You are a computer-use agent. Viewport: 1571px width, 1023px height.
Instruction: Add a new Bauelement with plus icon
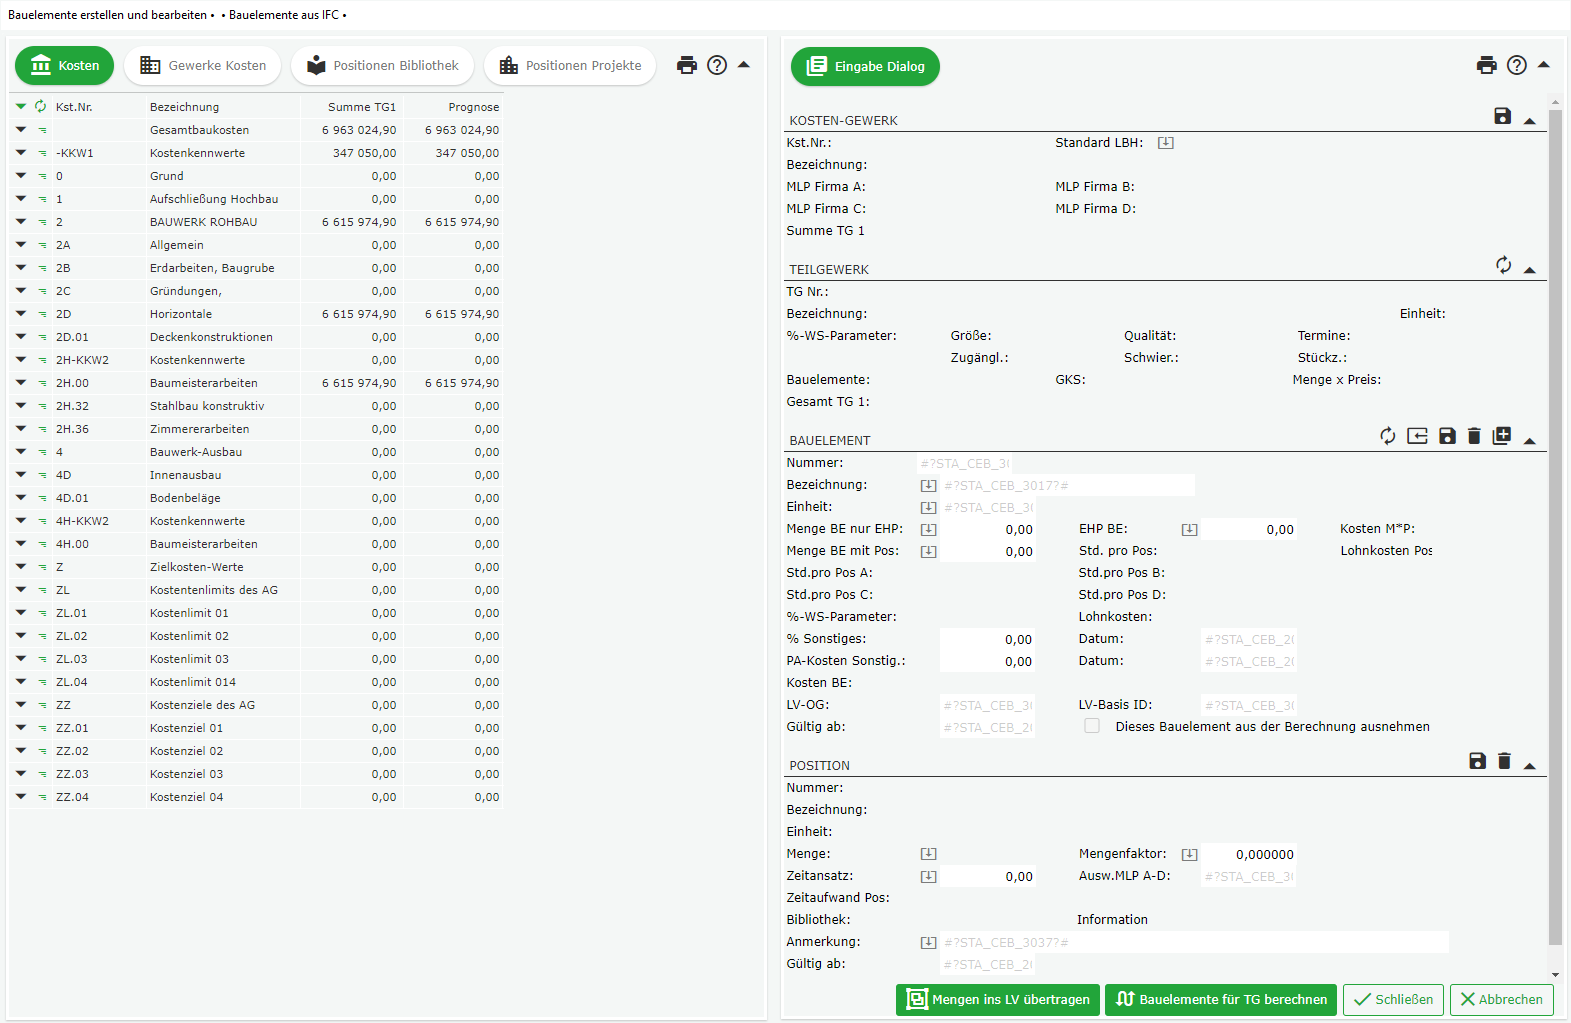[1501, 436]
